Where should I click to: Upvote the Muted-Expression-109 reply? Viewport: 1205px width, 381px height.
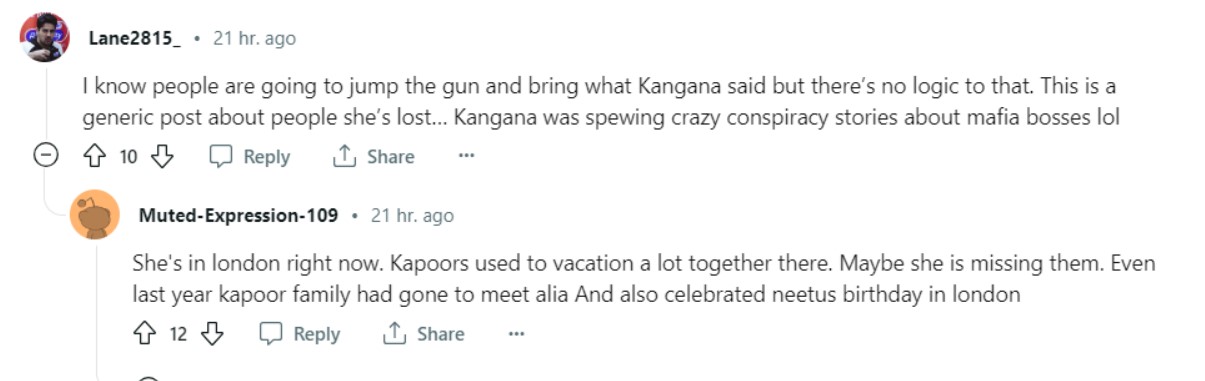pos(145,333)
